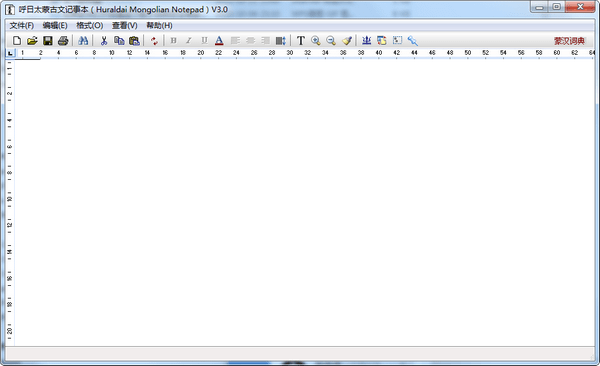
Task: Click the blue wrench tool icon
Action: [x=412, y=41]
